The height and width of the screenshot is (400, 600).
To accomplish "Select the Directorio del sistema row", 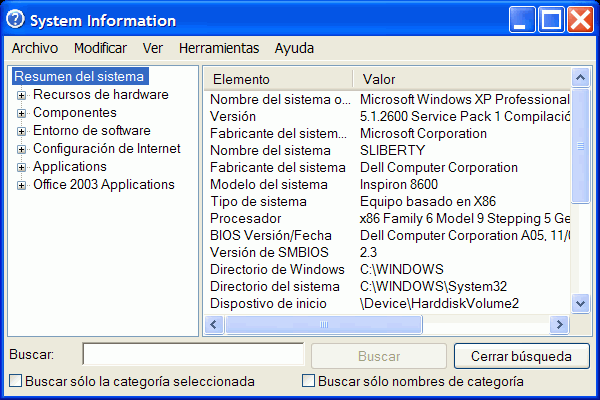I will tap(387, 286).
